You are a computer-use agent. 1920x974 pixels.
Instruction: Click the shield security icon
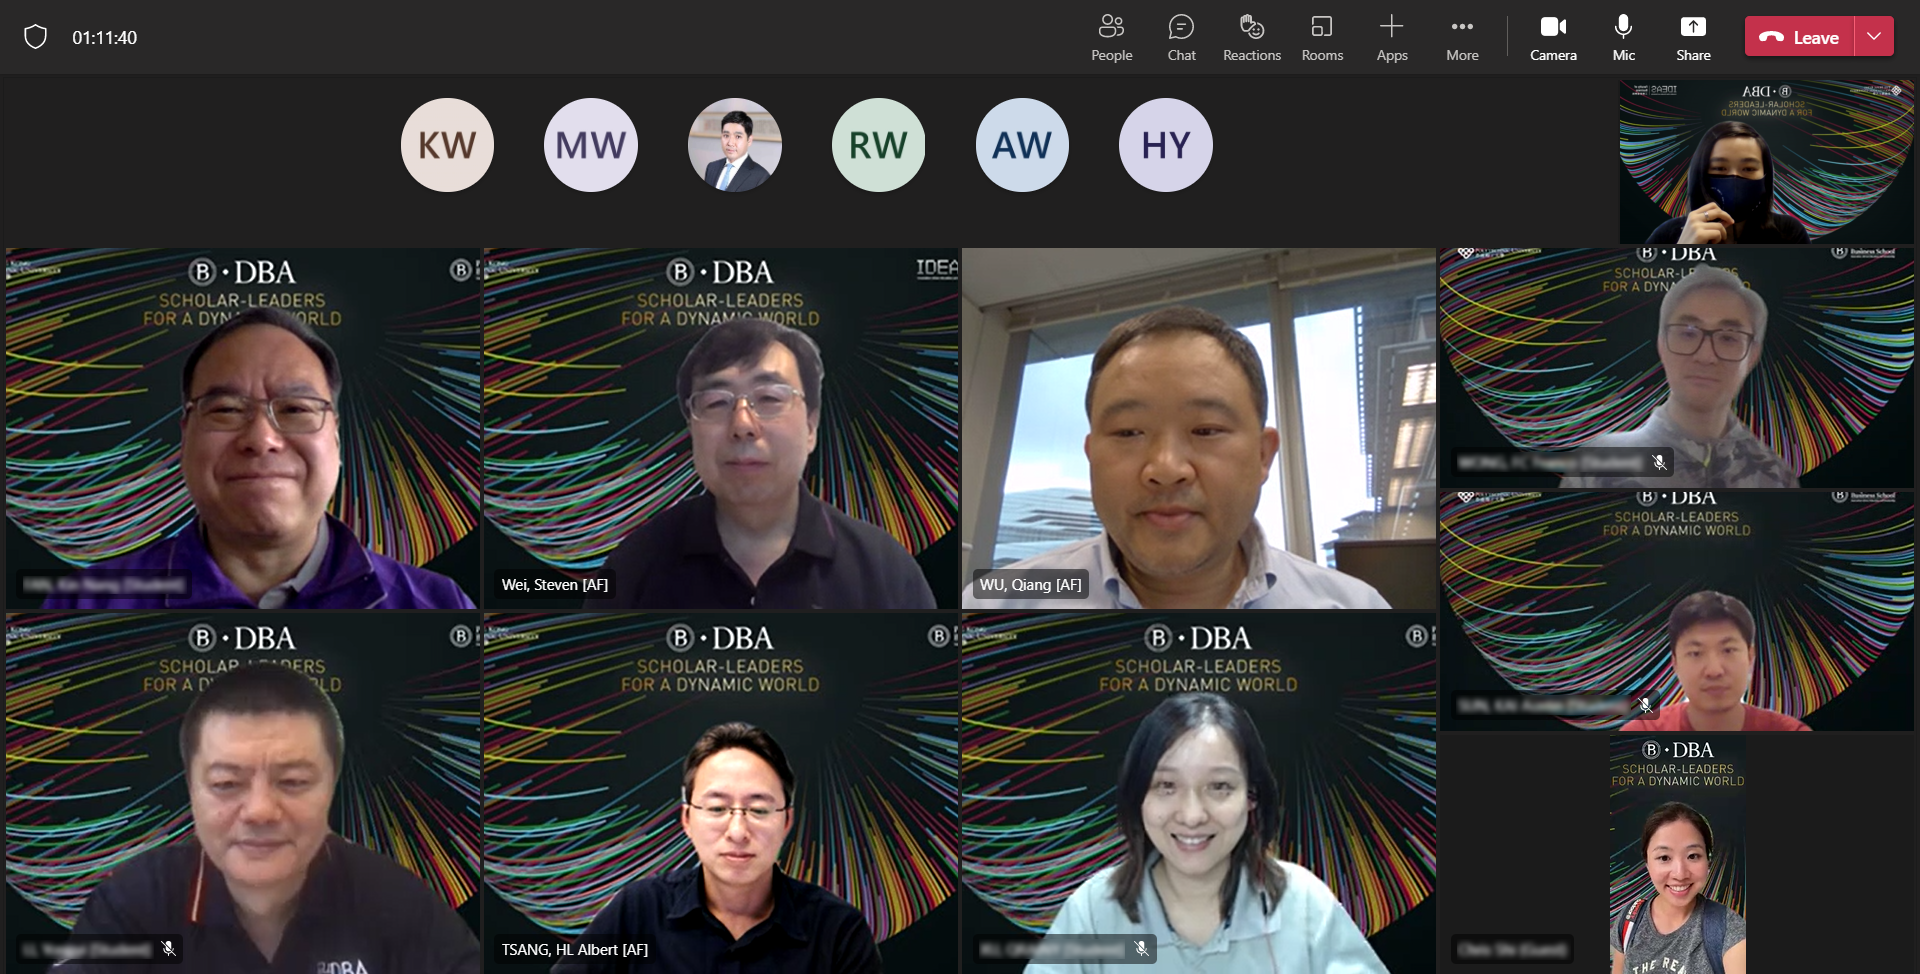click(x=36, y=38)
